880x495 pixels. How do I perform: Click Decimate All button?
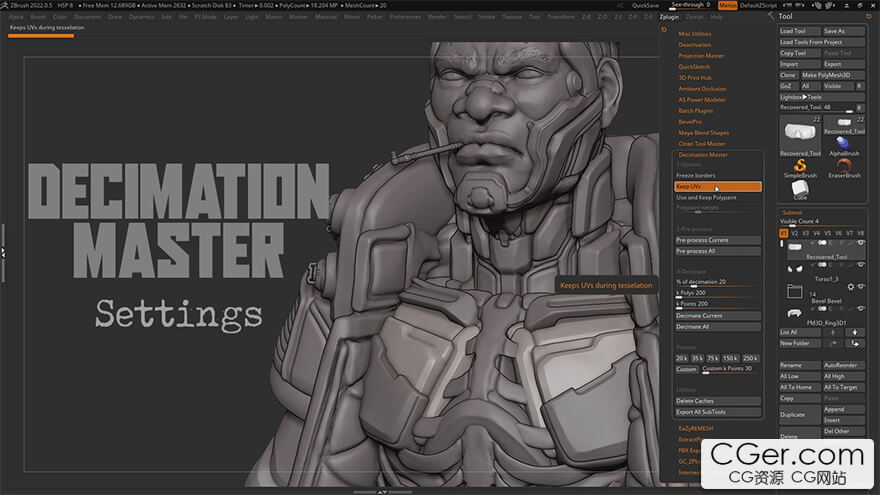pyautogui.click(x=718, y=327)
